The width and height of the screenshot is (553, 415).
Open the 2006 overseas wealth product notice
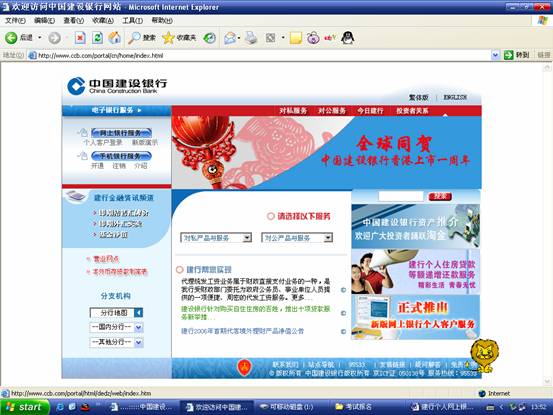pos(243,331)
